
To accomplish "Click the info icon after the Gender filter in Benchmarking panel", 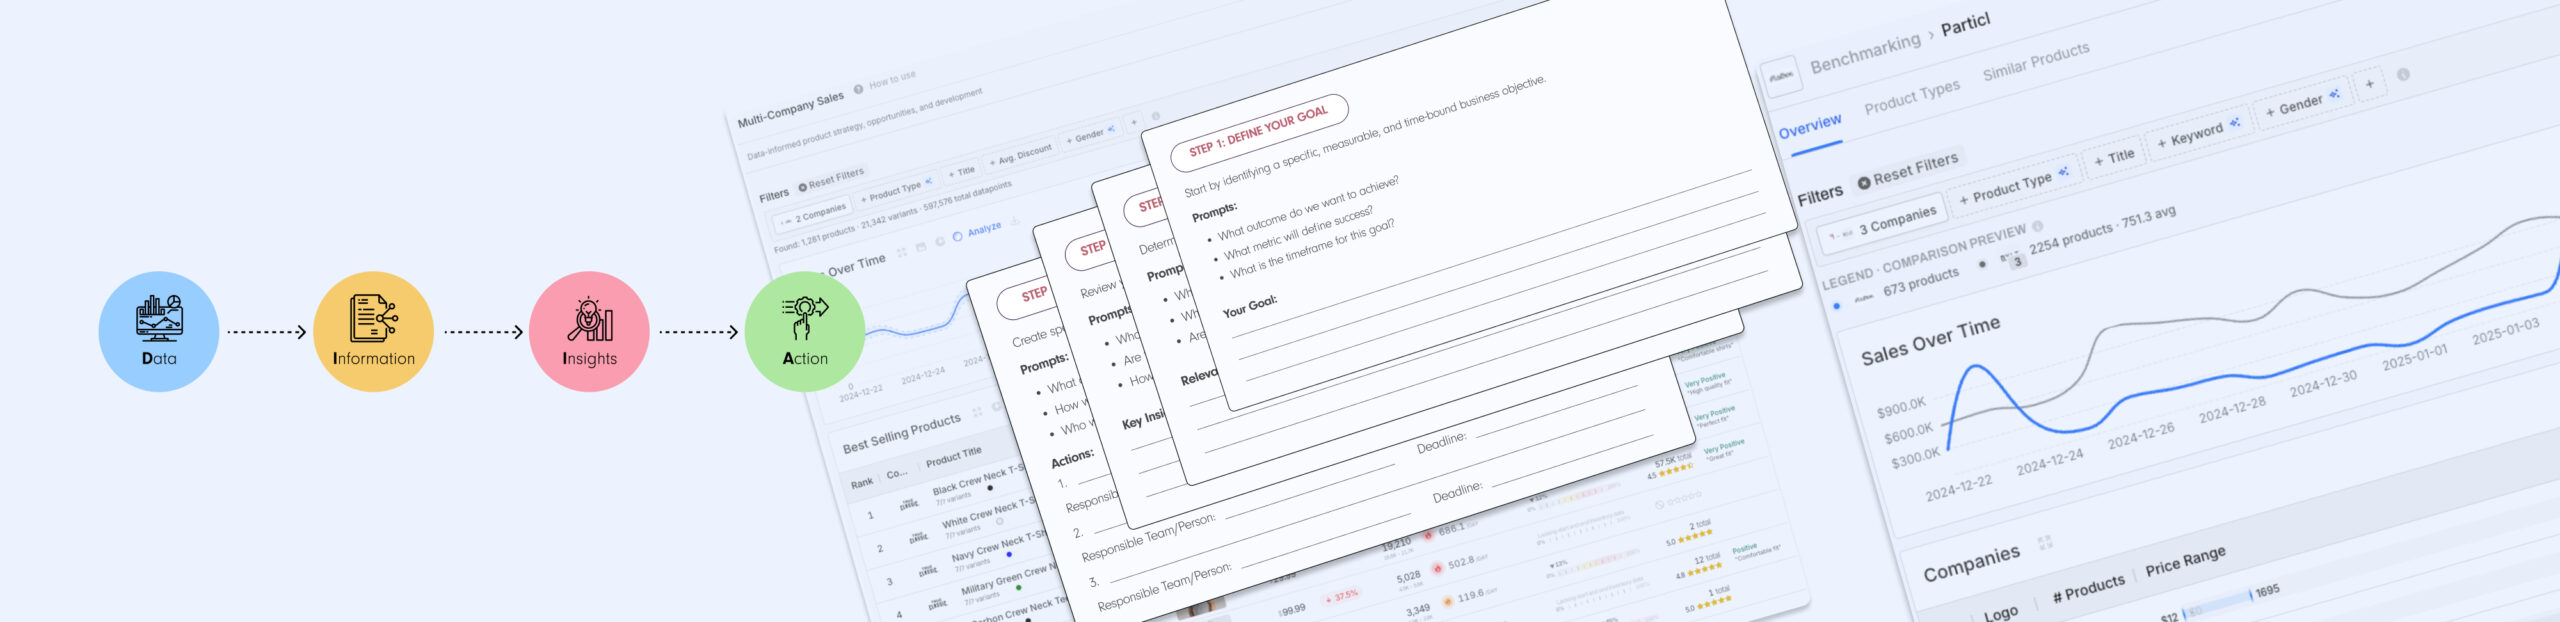I will pyautogui.click(x=2403, y=74).
